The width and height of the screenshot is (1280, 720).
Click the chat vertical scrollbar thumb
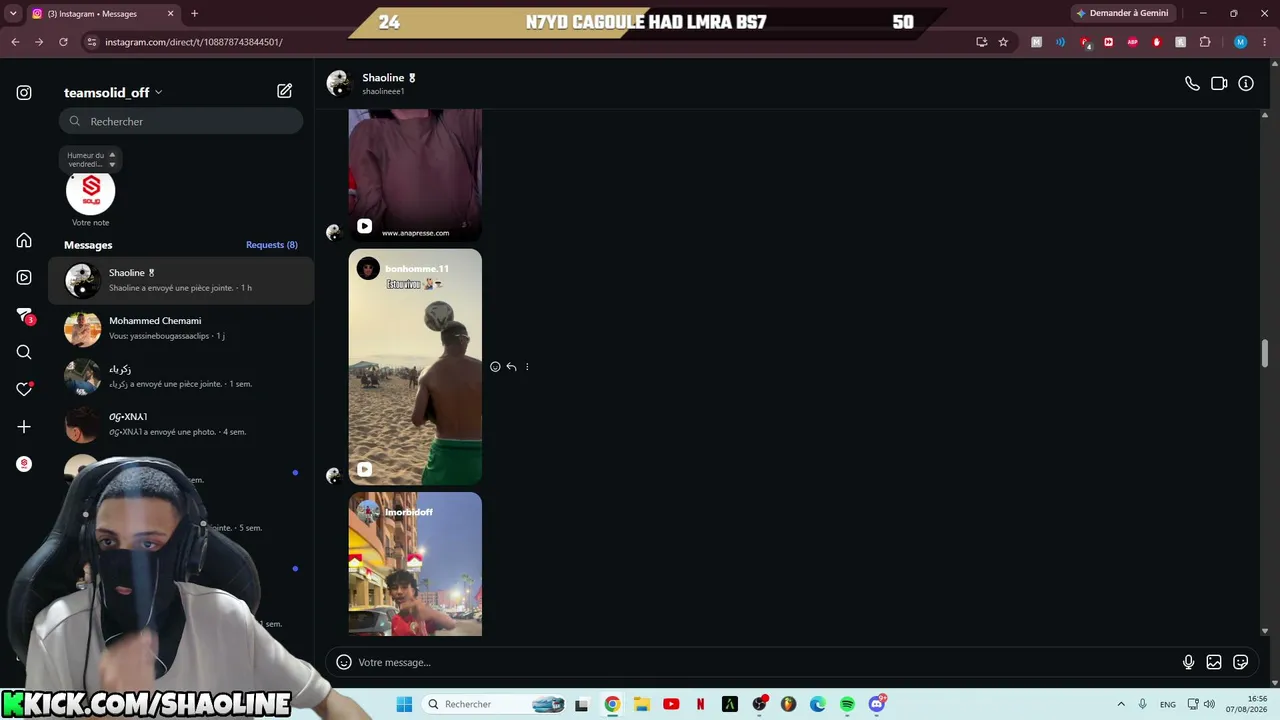(1265, 354)
